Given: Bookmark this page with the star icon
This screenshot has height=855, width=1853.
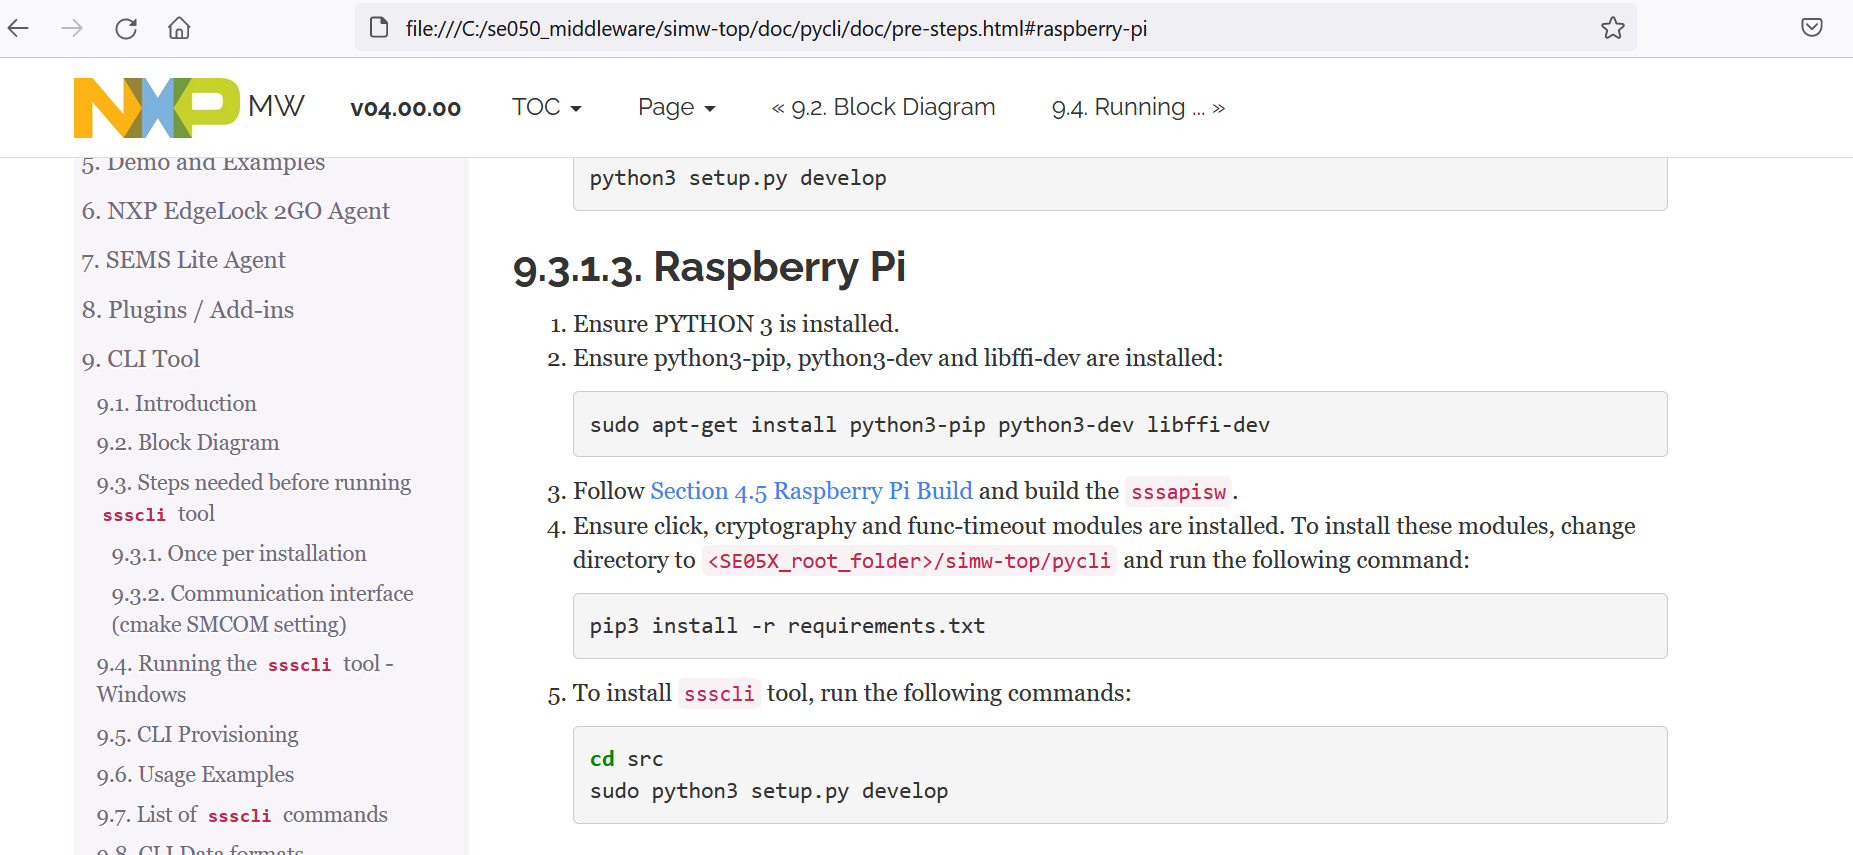Looking at the screenshot, I should 1612,28.
